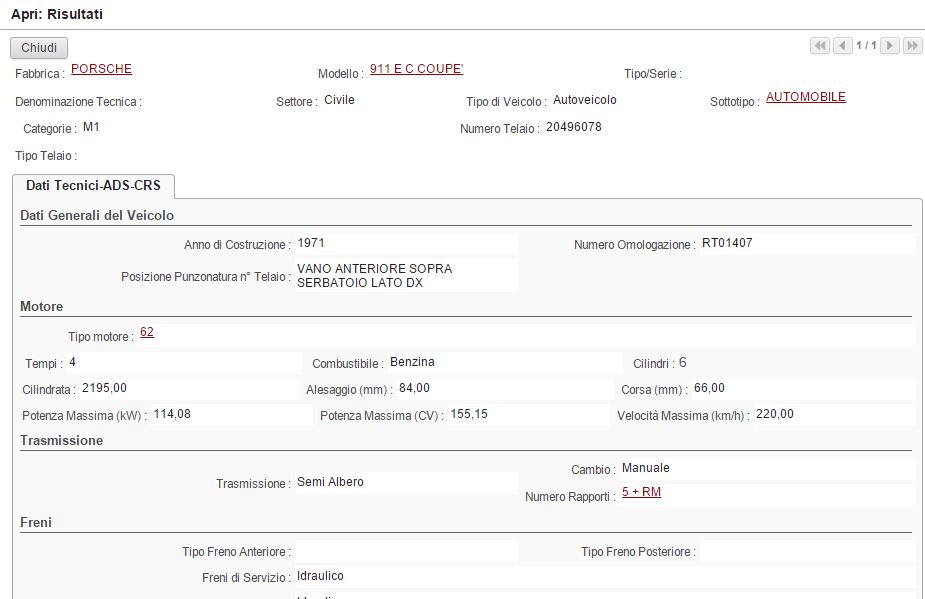Screen dimensions: 925x599
Task: Click the Combustibile Benzina field
Action: [503, 362]
